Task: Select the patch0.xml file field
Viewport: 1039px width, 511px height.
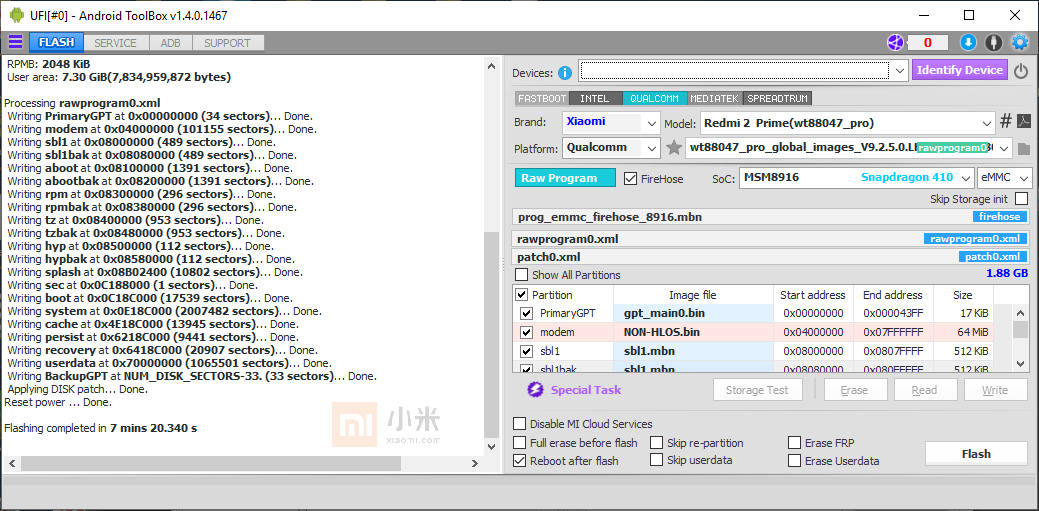Action: 772,257
